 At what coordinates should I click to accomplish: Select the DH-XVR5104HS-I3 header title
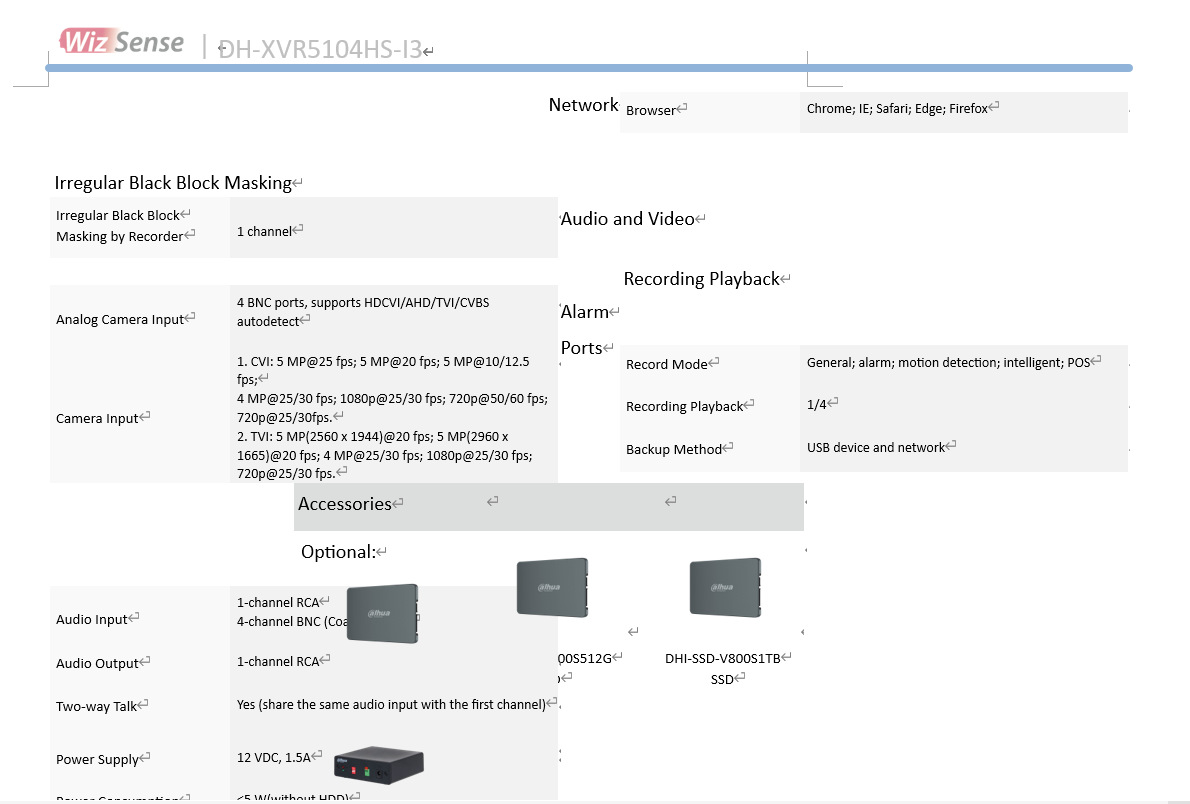320,49
